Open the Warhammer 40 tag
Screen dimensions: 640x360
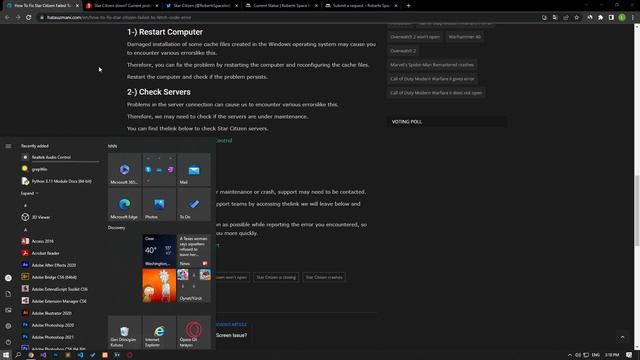tap(464, 37)
